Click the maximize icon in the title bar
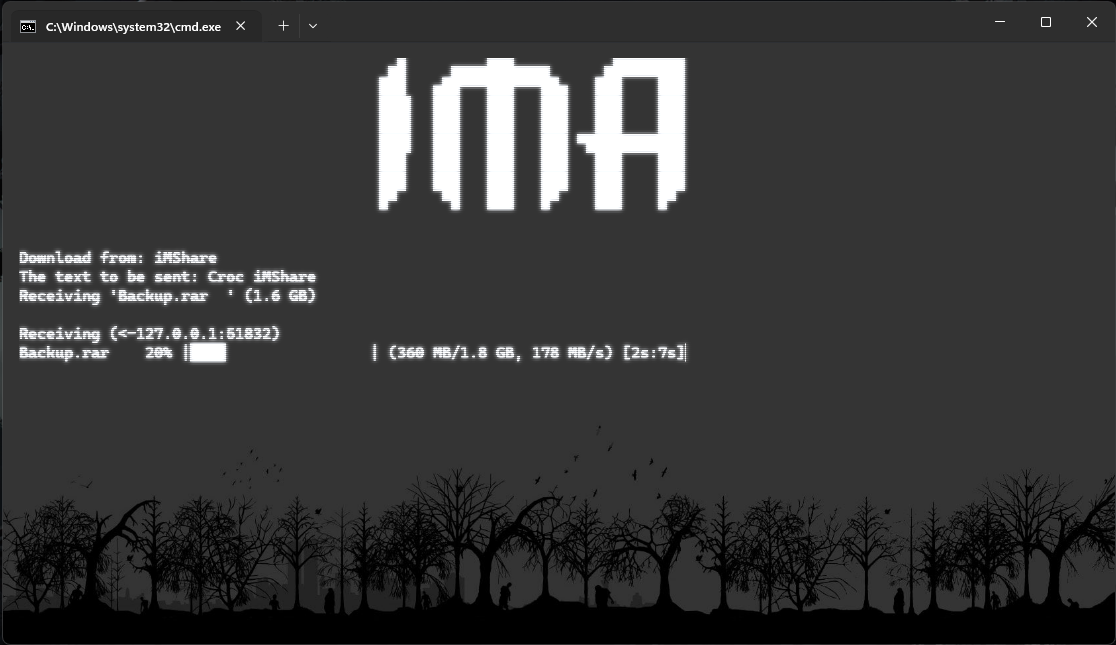1116x645 pixels. tap(1046, 21)
